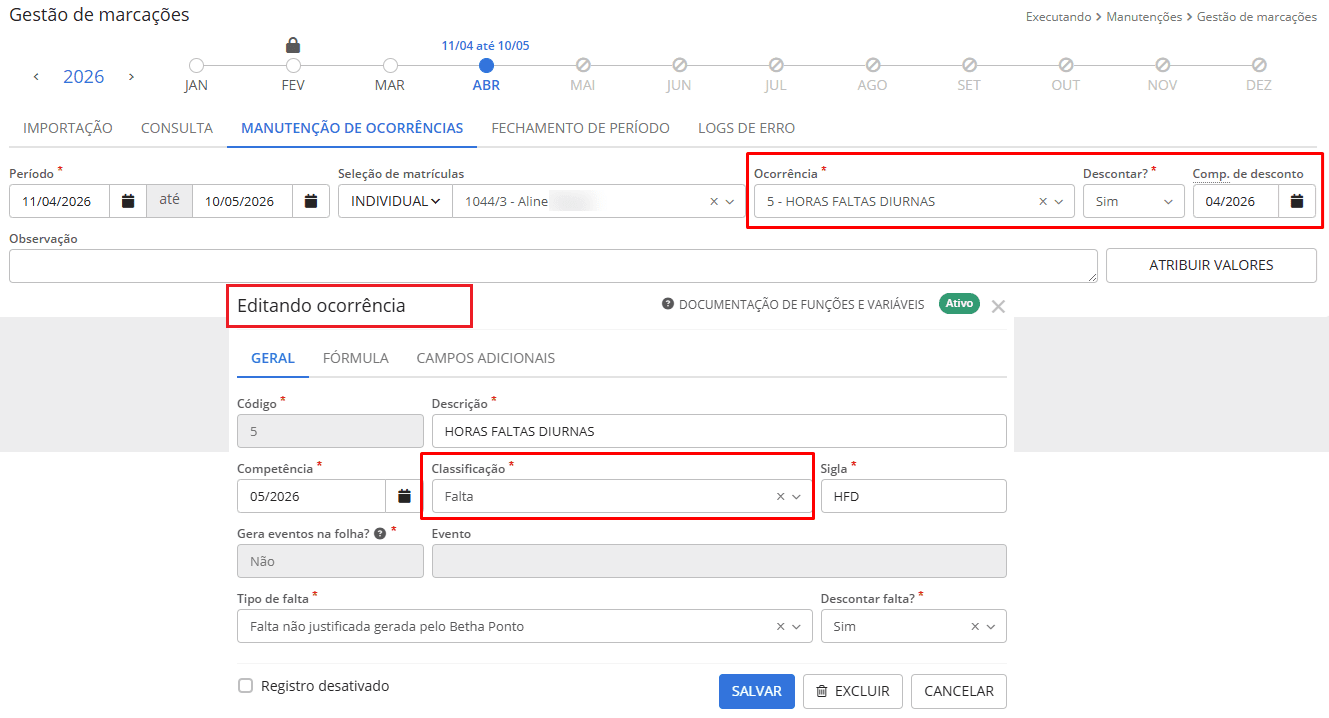
Task: Close the Editando ocorrência dialog
Action: (x=998, y=306)
